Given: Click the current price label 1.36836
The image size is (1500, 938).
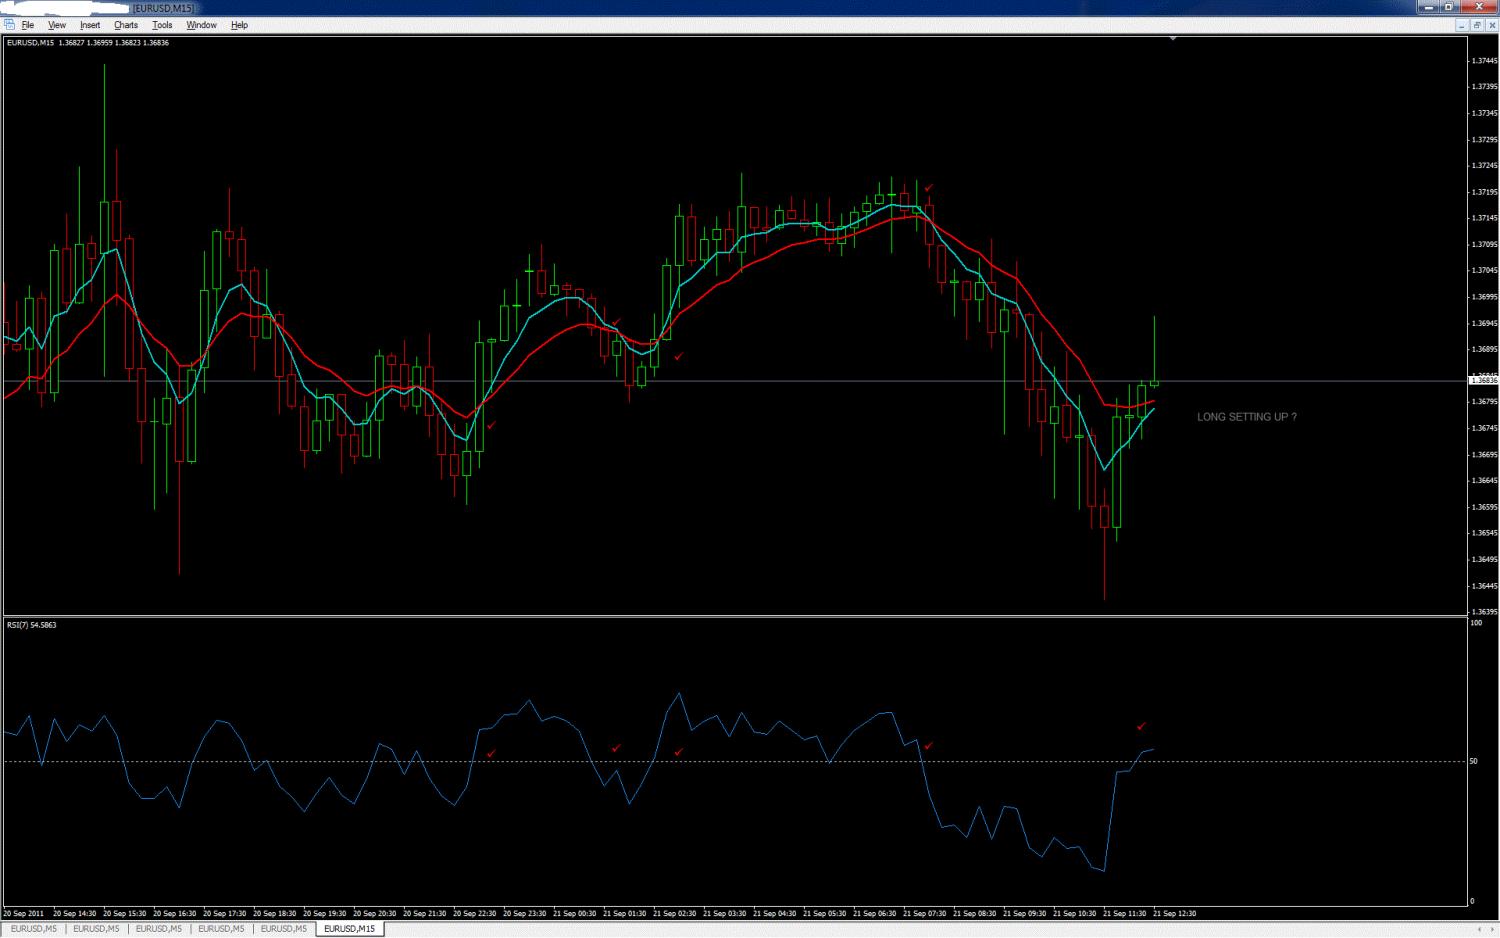Looking at the screenshot, I should [1484, 380].
